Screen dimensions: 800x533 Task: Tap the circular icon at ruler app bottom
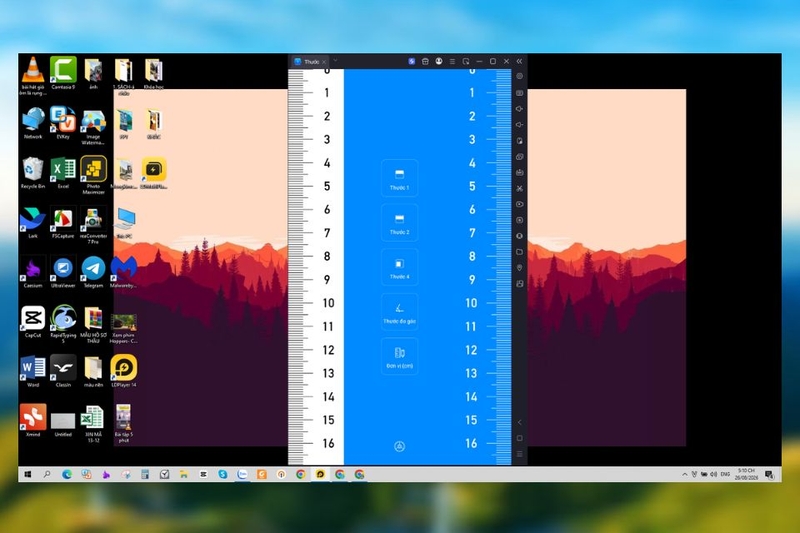coord(399,446)
